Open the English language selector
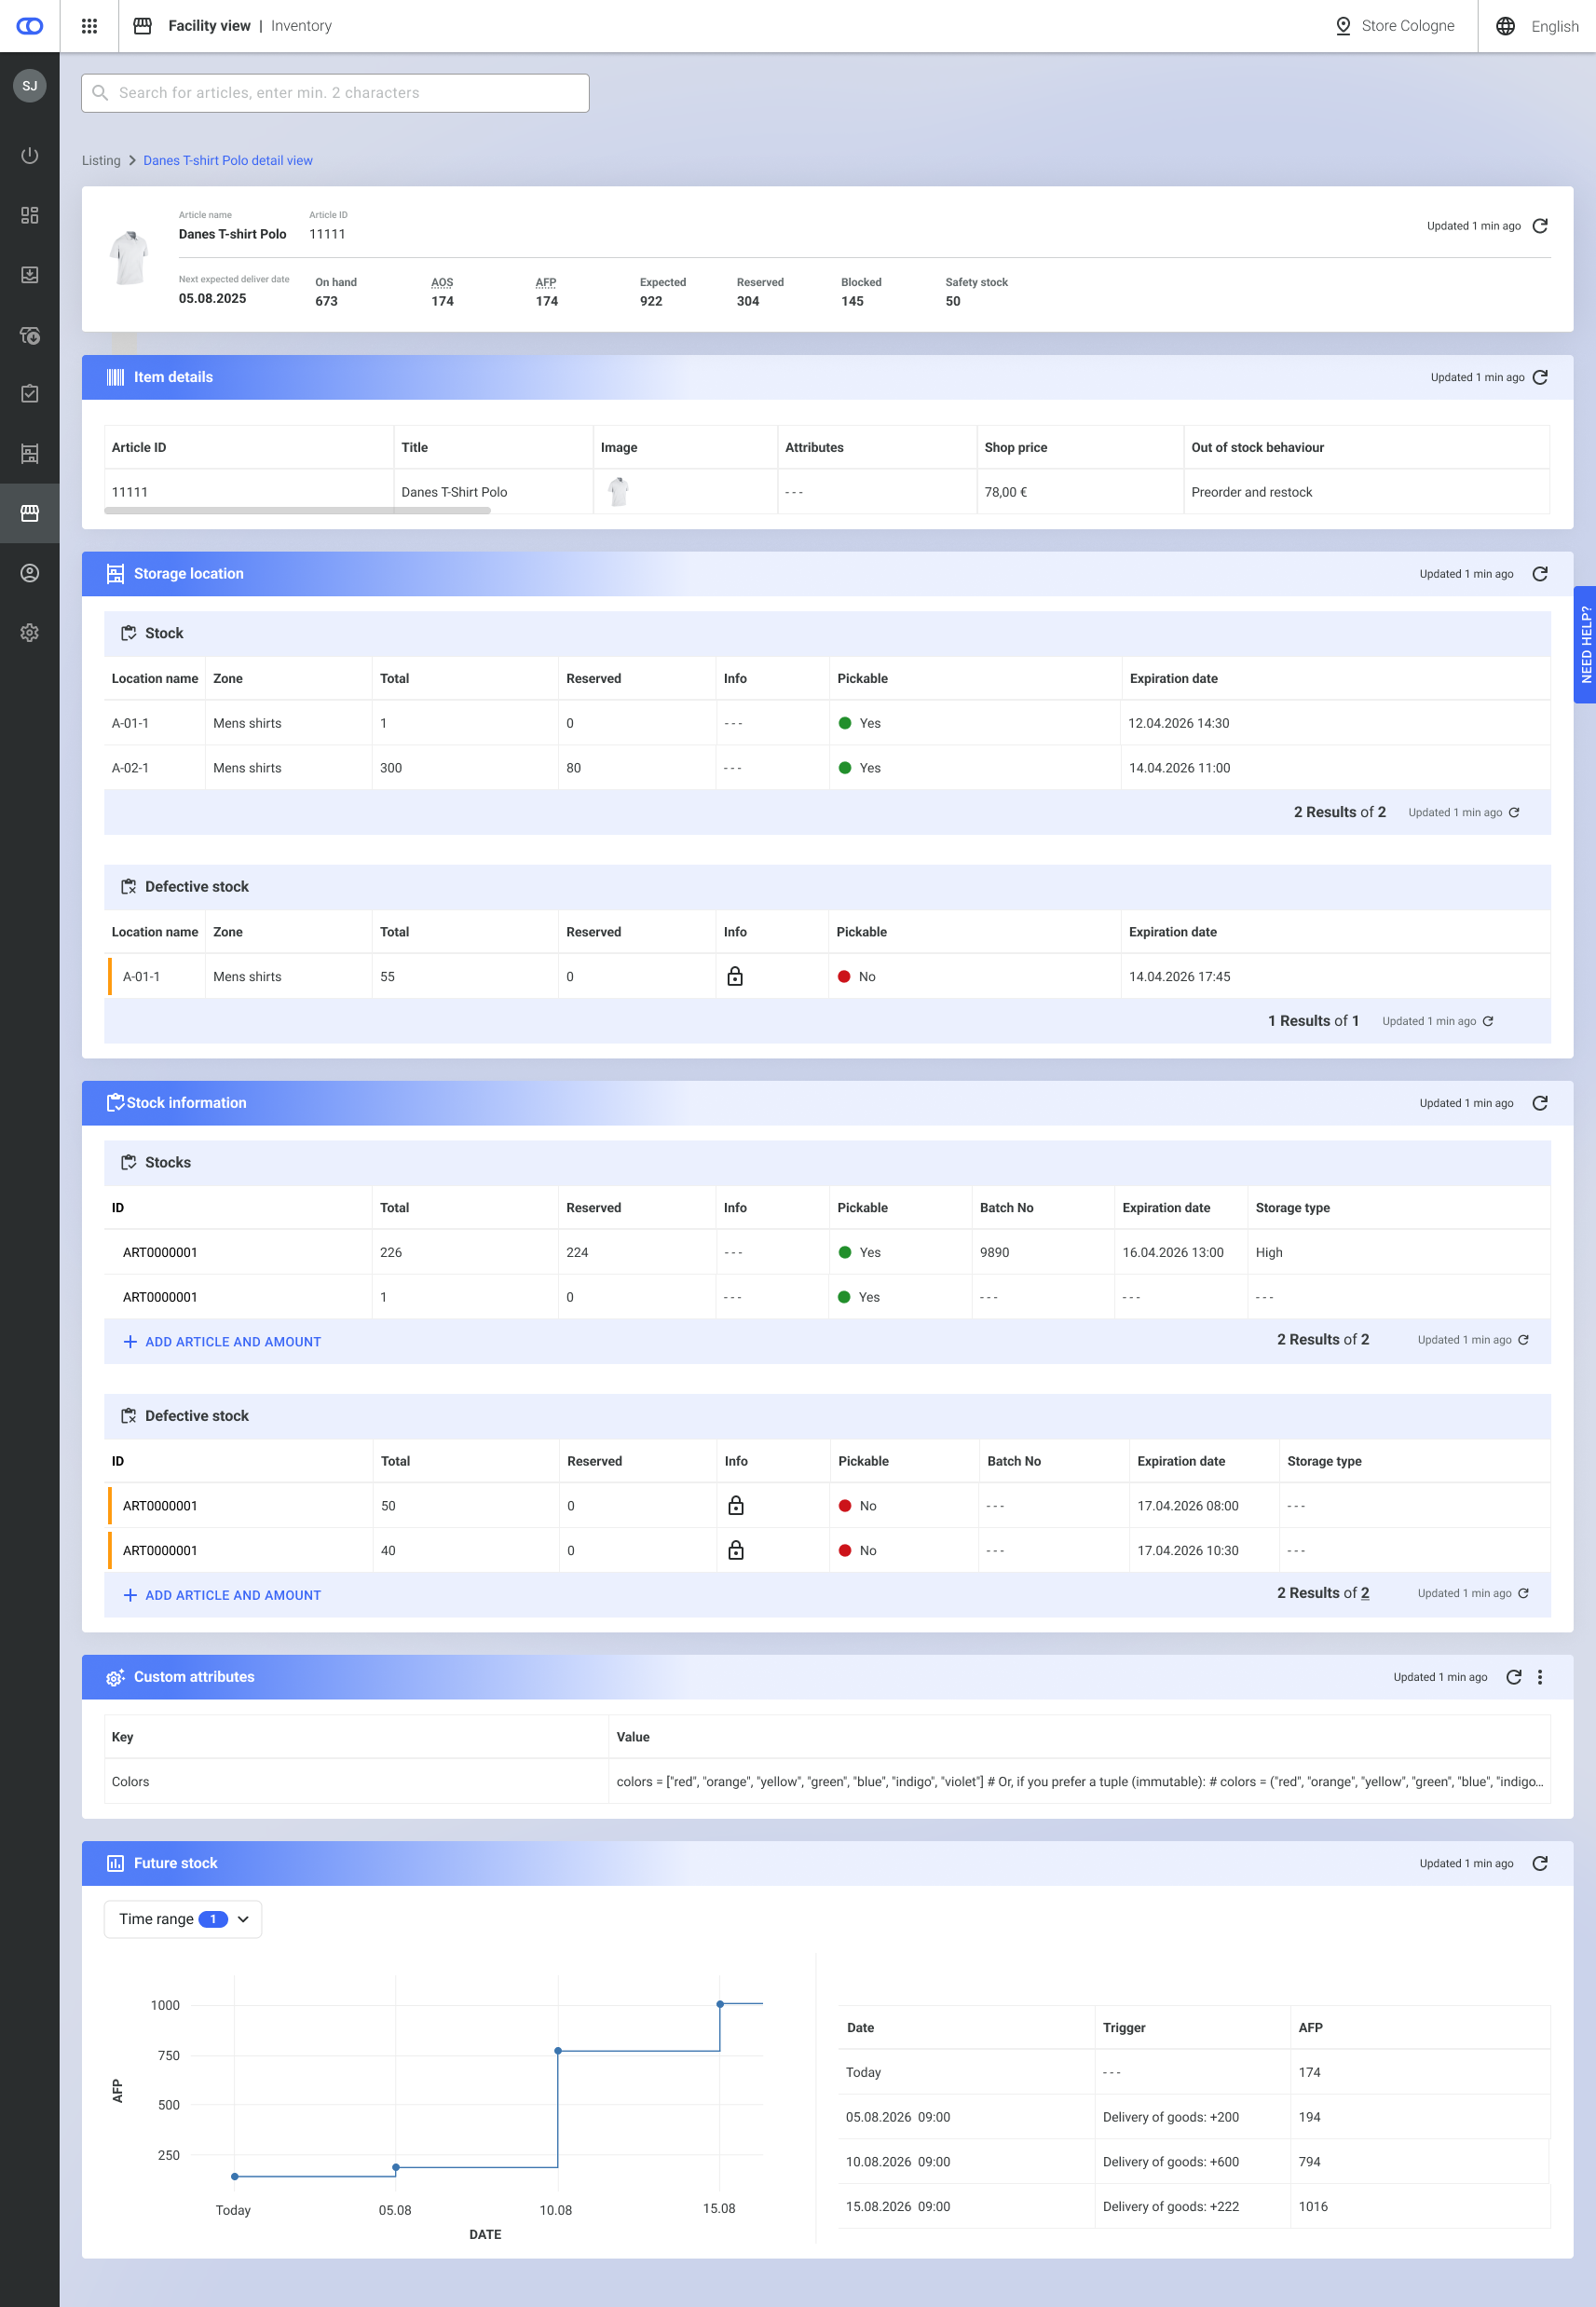Viewport: 1596px width, 2307px height. coord(1538,26)
